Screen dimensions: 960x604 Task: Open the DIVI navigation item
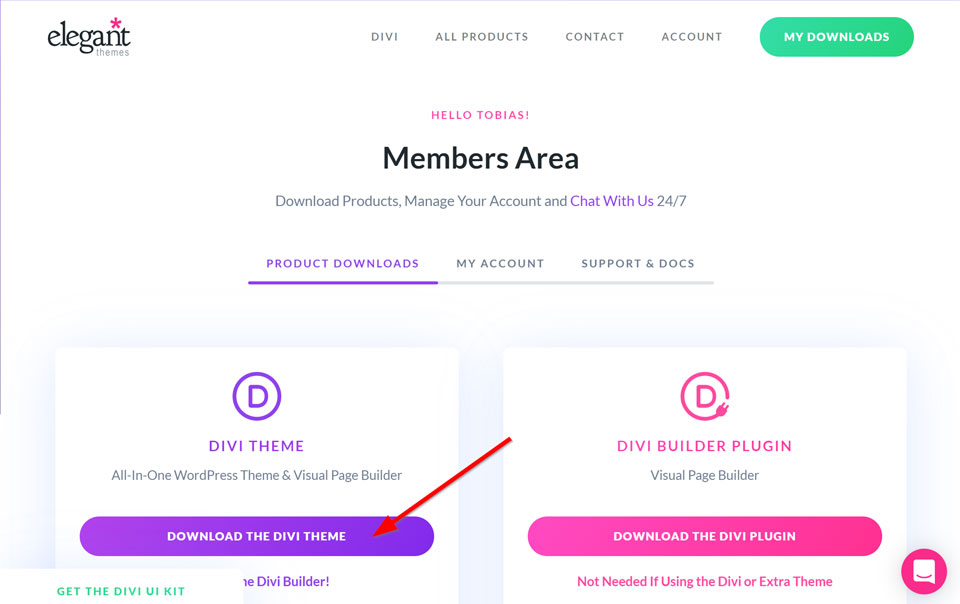384,37
